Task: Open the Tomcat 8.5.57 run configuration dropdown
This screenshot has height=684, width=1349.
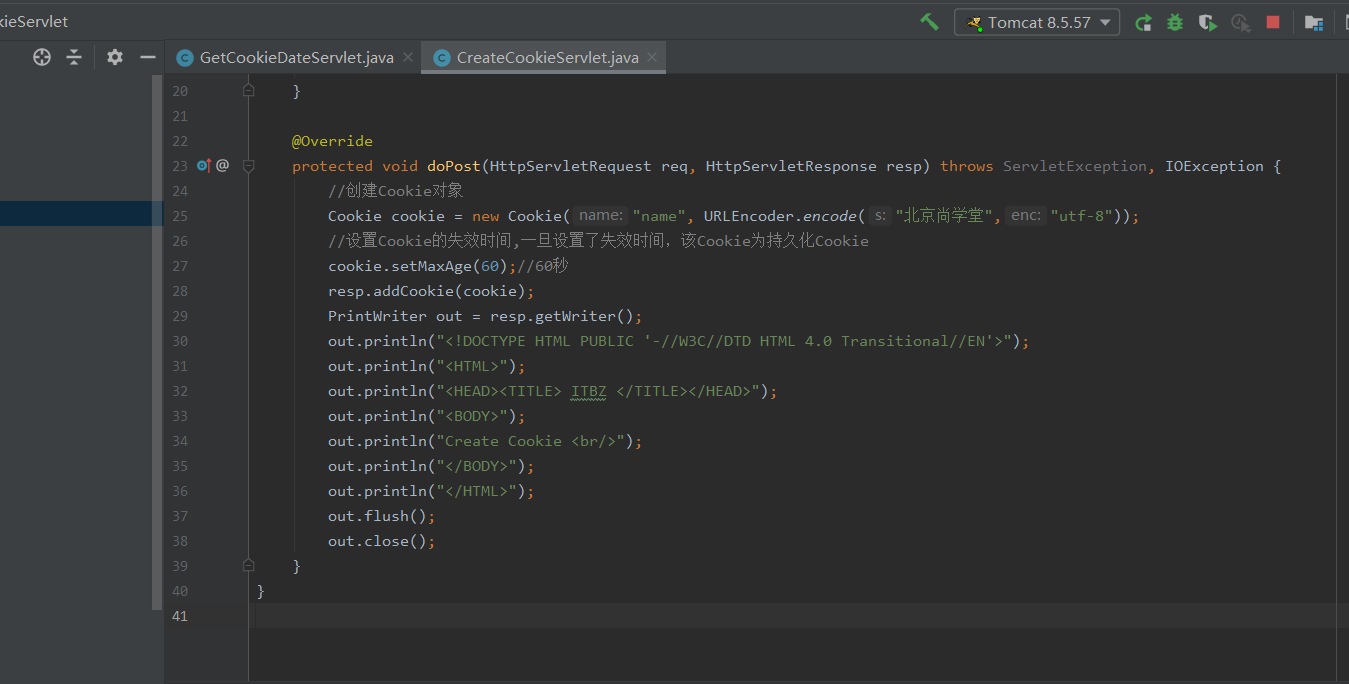Action: coord(1037,22)
